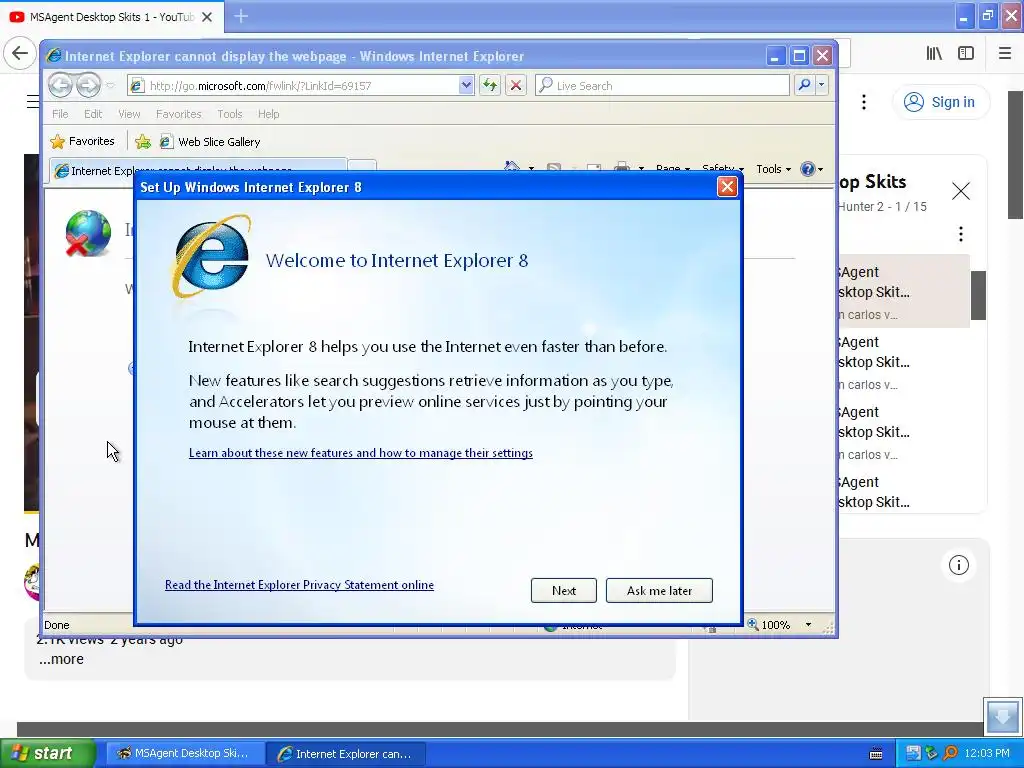Open the outer browser hamburger menu
This screenshot has height=768, width=1024.
coord(1004,54)
